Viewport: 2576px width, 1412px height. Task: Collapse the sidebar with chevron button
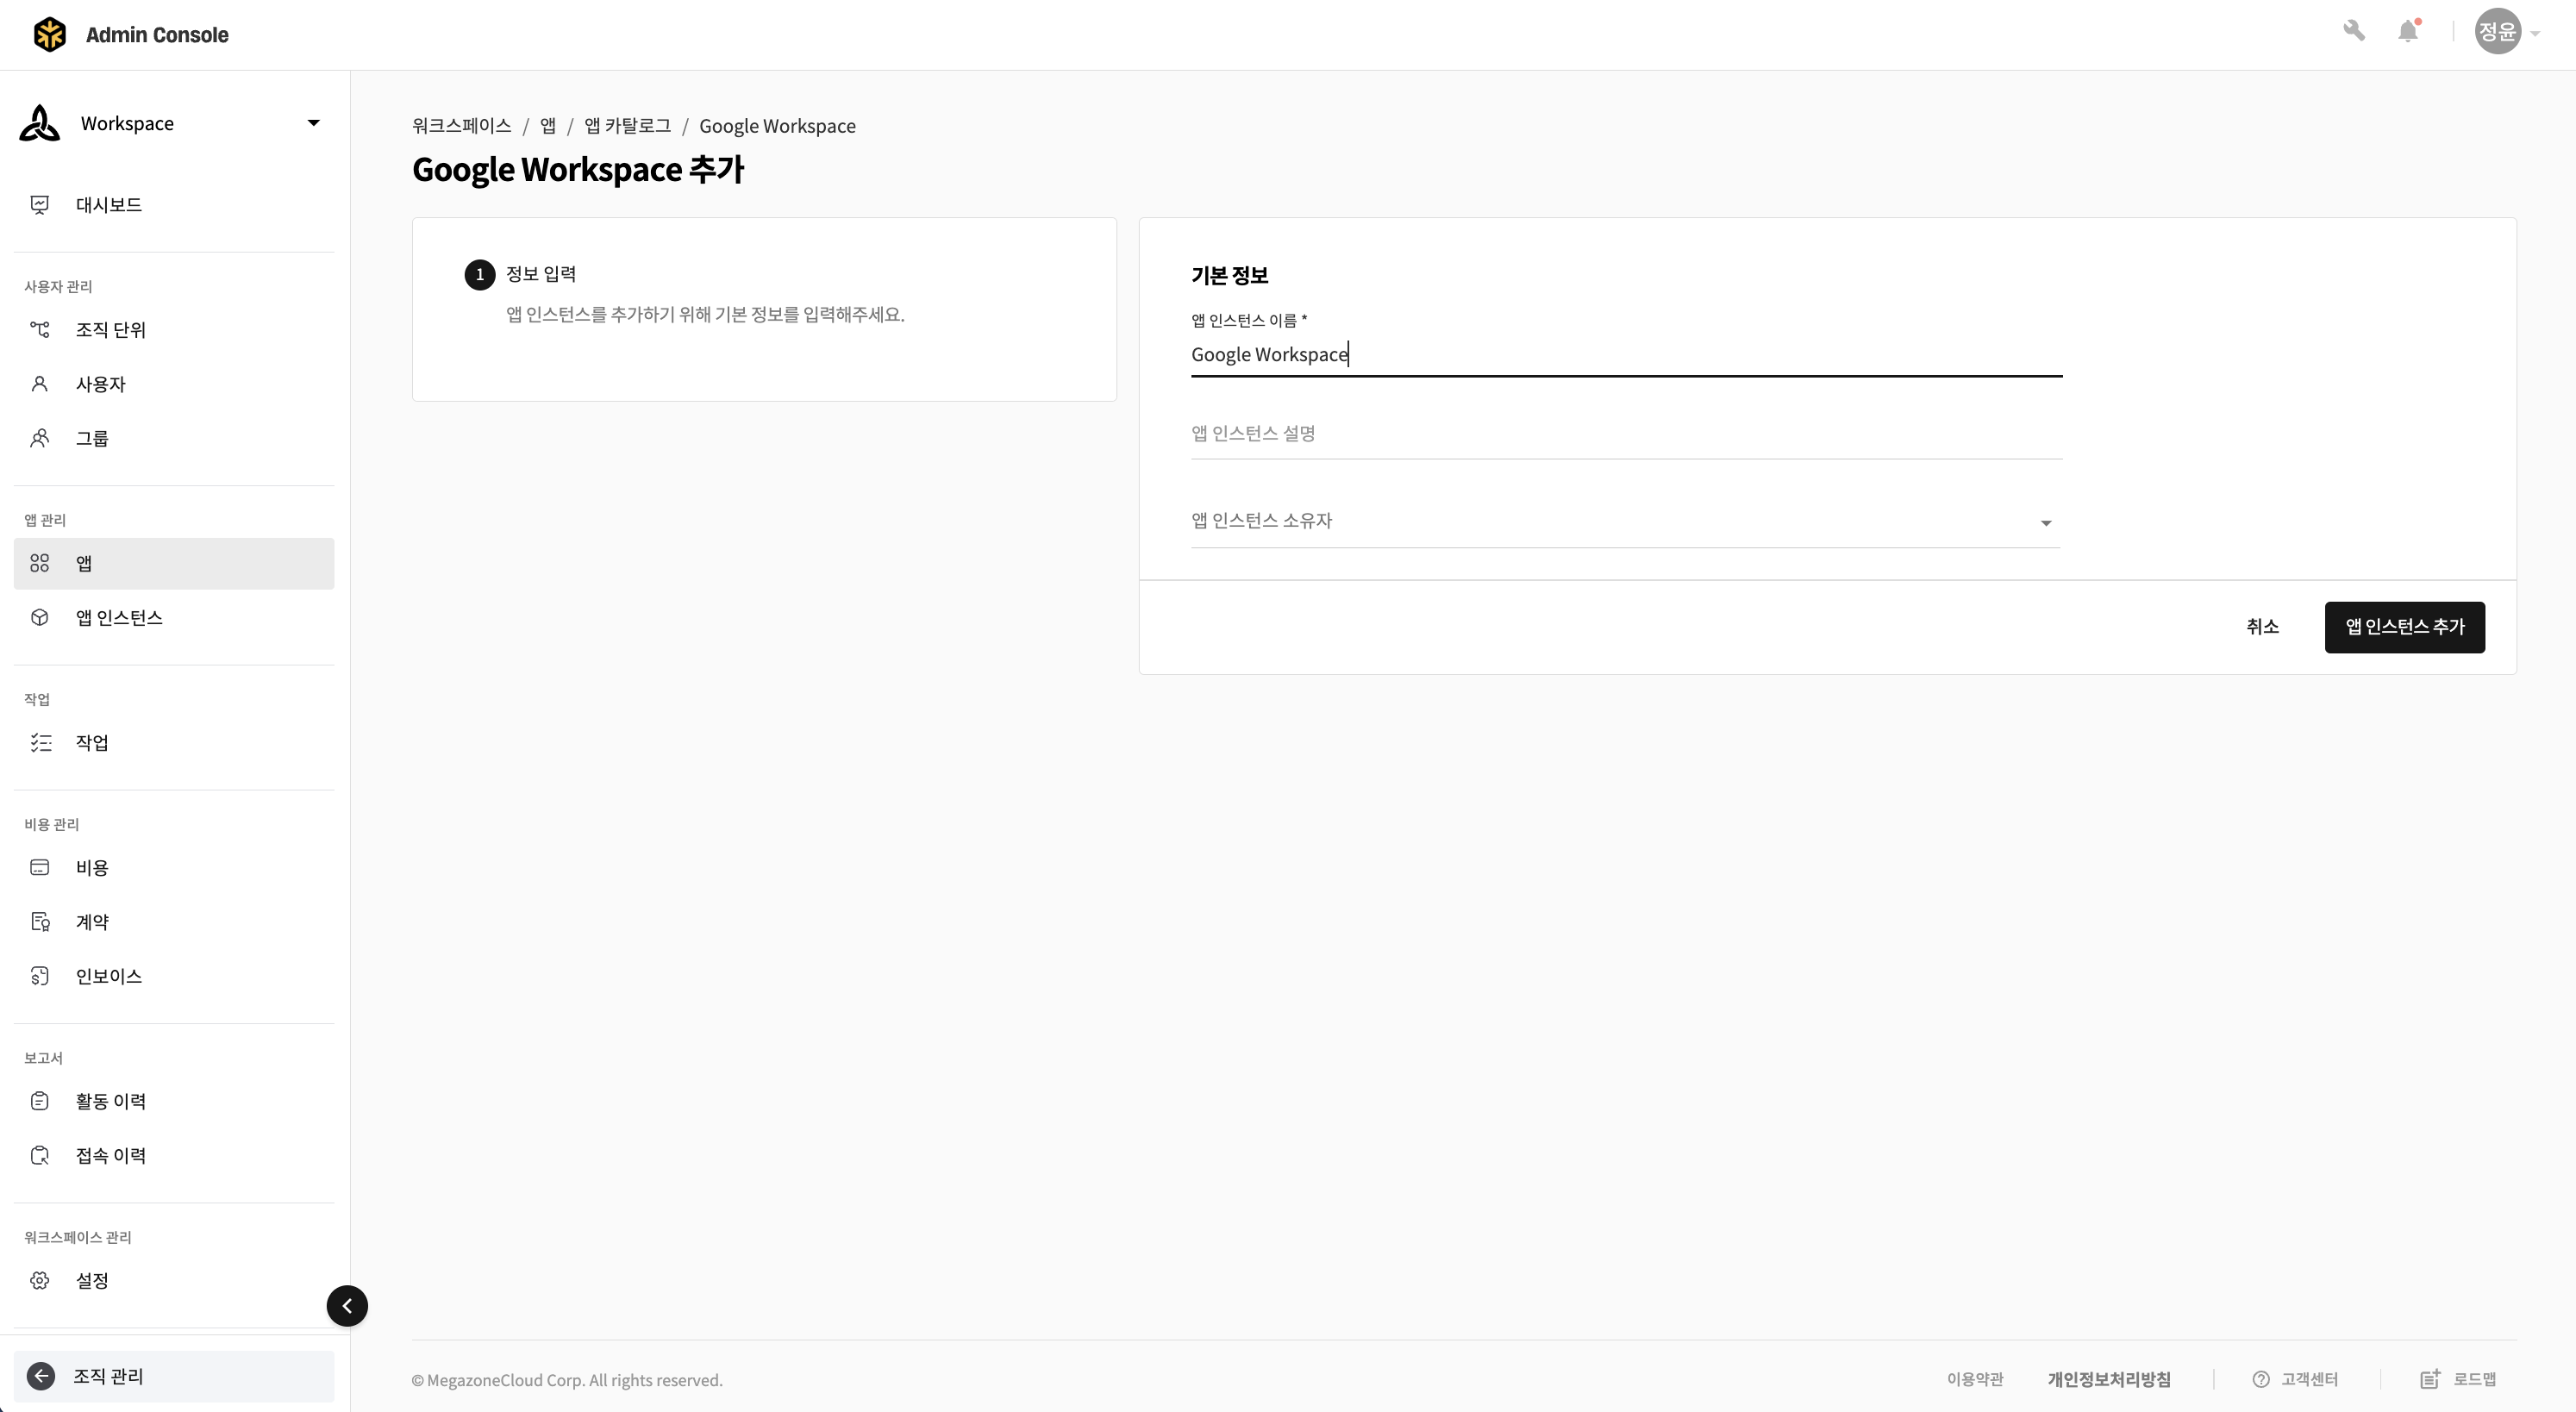pos(347,1306)
